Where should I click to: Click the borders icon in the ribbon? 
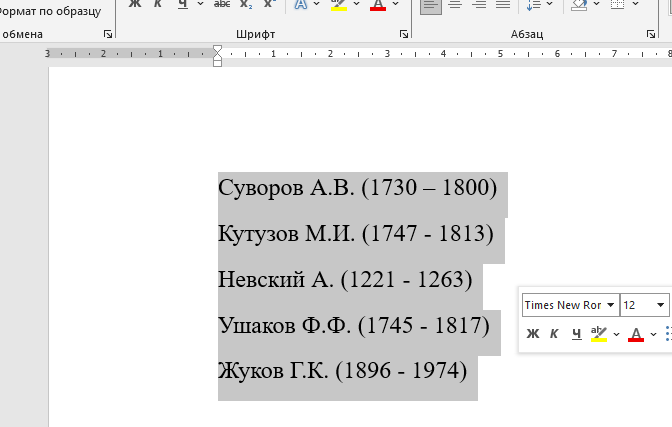click(618, 4)
